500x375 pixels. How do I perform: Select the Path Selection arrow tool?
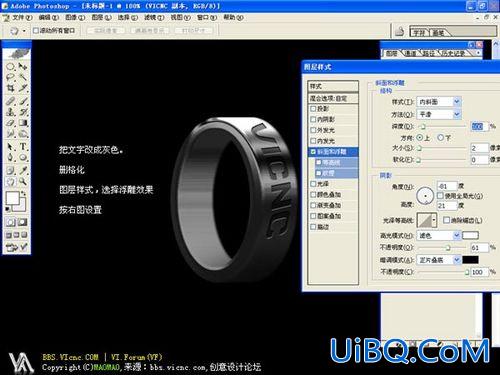(x=11, y=146)
